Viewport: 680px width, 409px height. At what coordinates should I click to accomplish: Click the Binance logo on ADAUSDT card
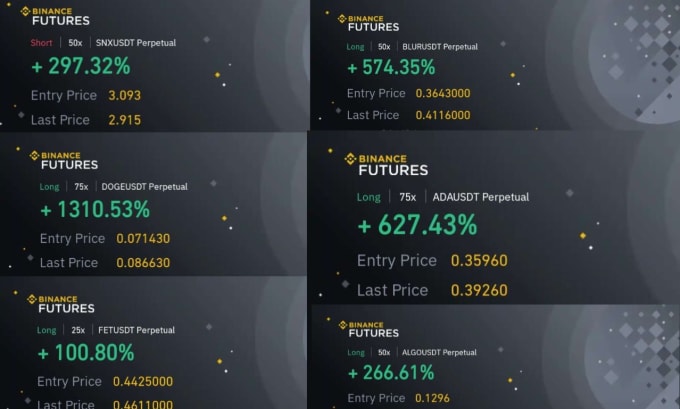pos(386,164)
